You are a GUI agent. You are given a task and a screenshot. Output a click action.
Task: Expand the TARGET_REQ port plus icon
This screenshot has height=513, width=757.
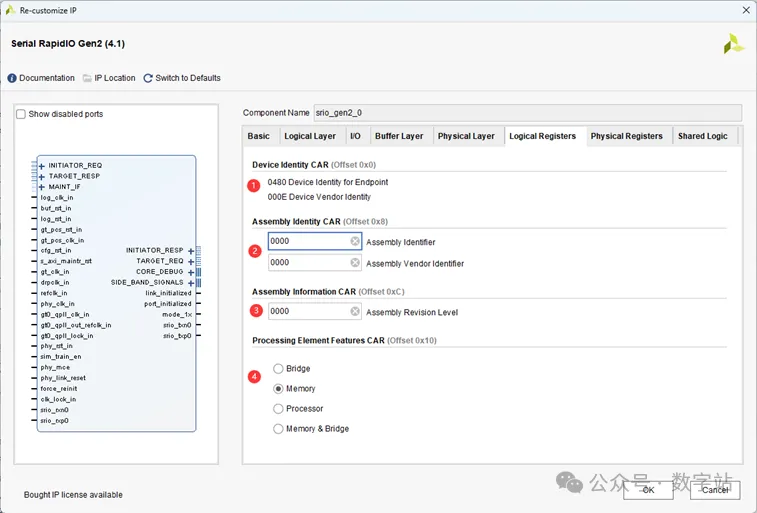pos(191,262)
